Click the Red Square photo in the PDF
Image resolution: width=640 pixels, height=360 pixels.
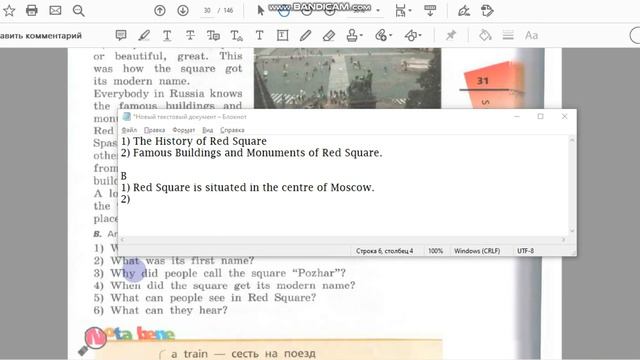coord(347,78)
